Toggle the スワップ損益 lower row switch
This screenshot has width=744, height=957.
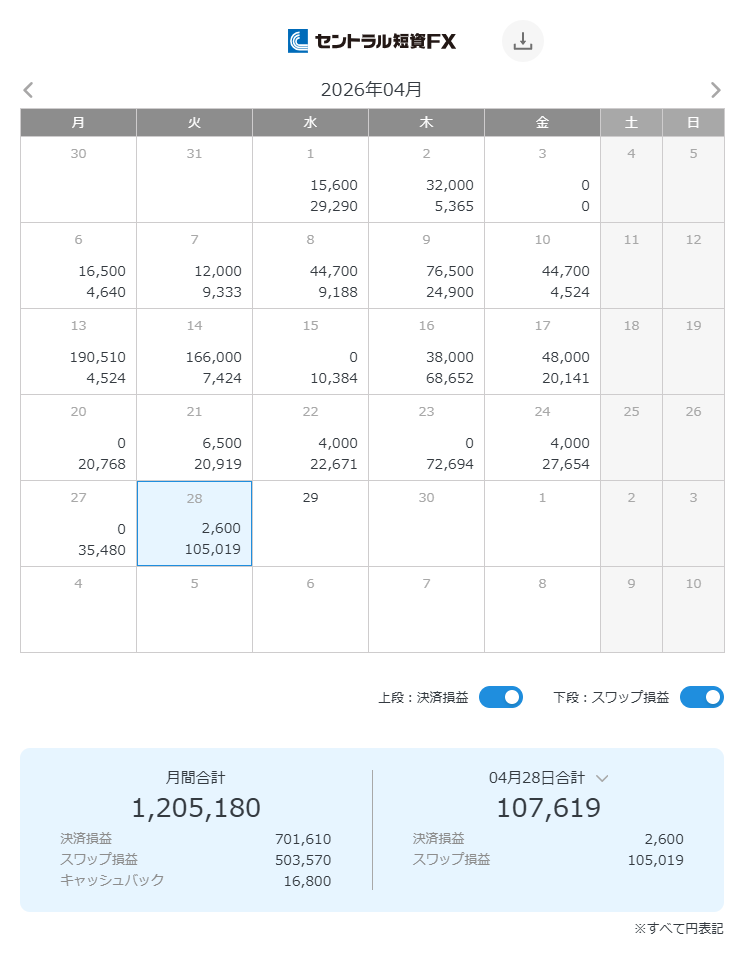pos(701,697)
